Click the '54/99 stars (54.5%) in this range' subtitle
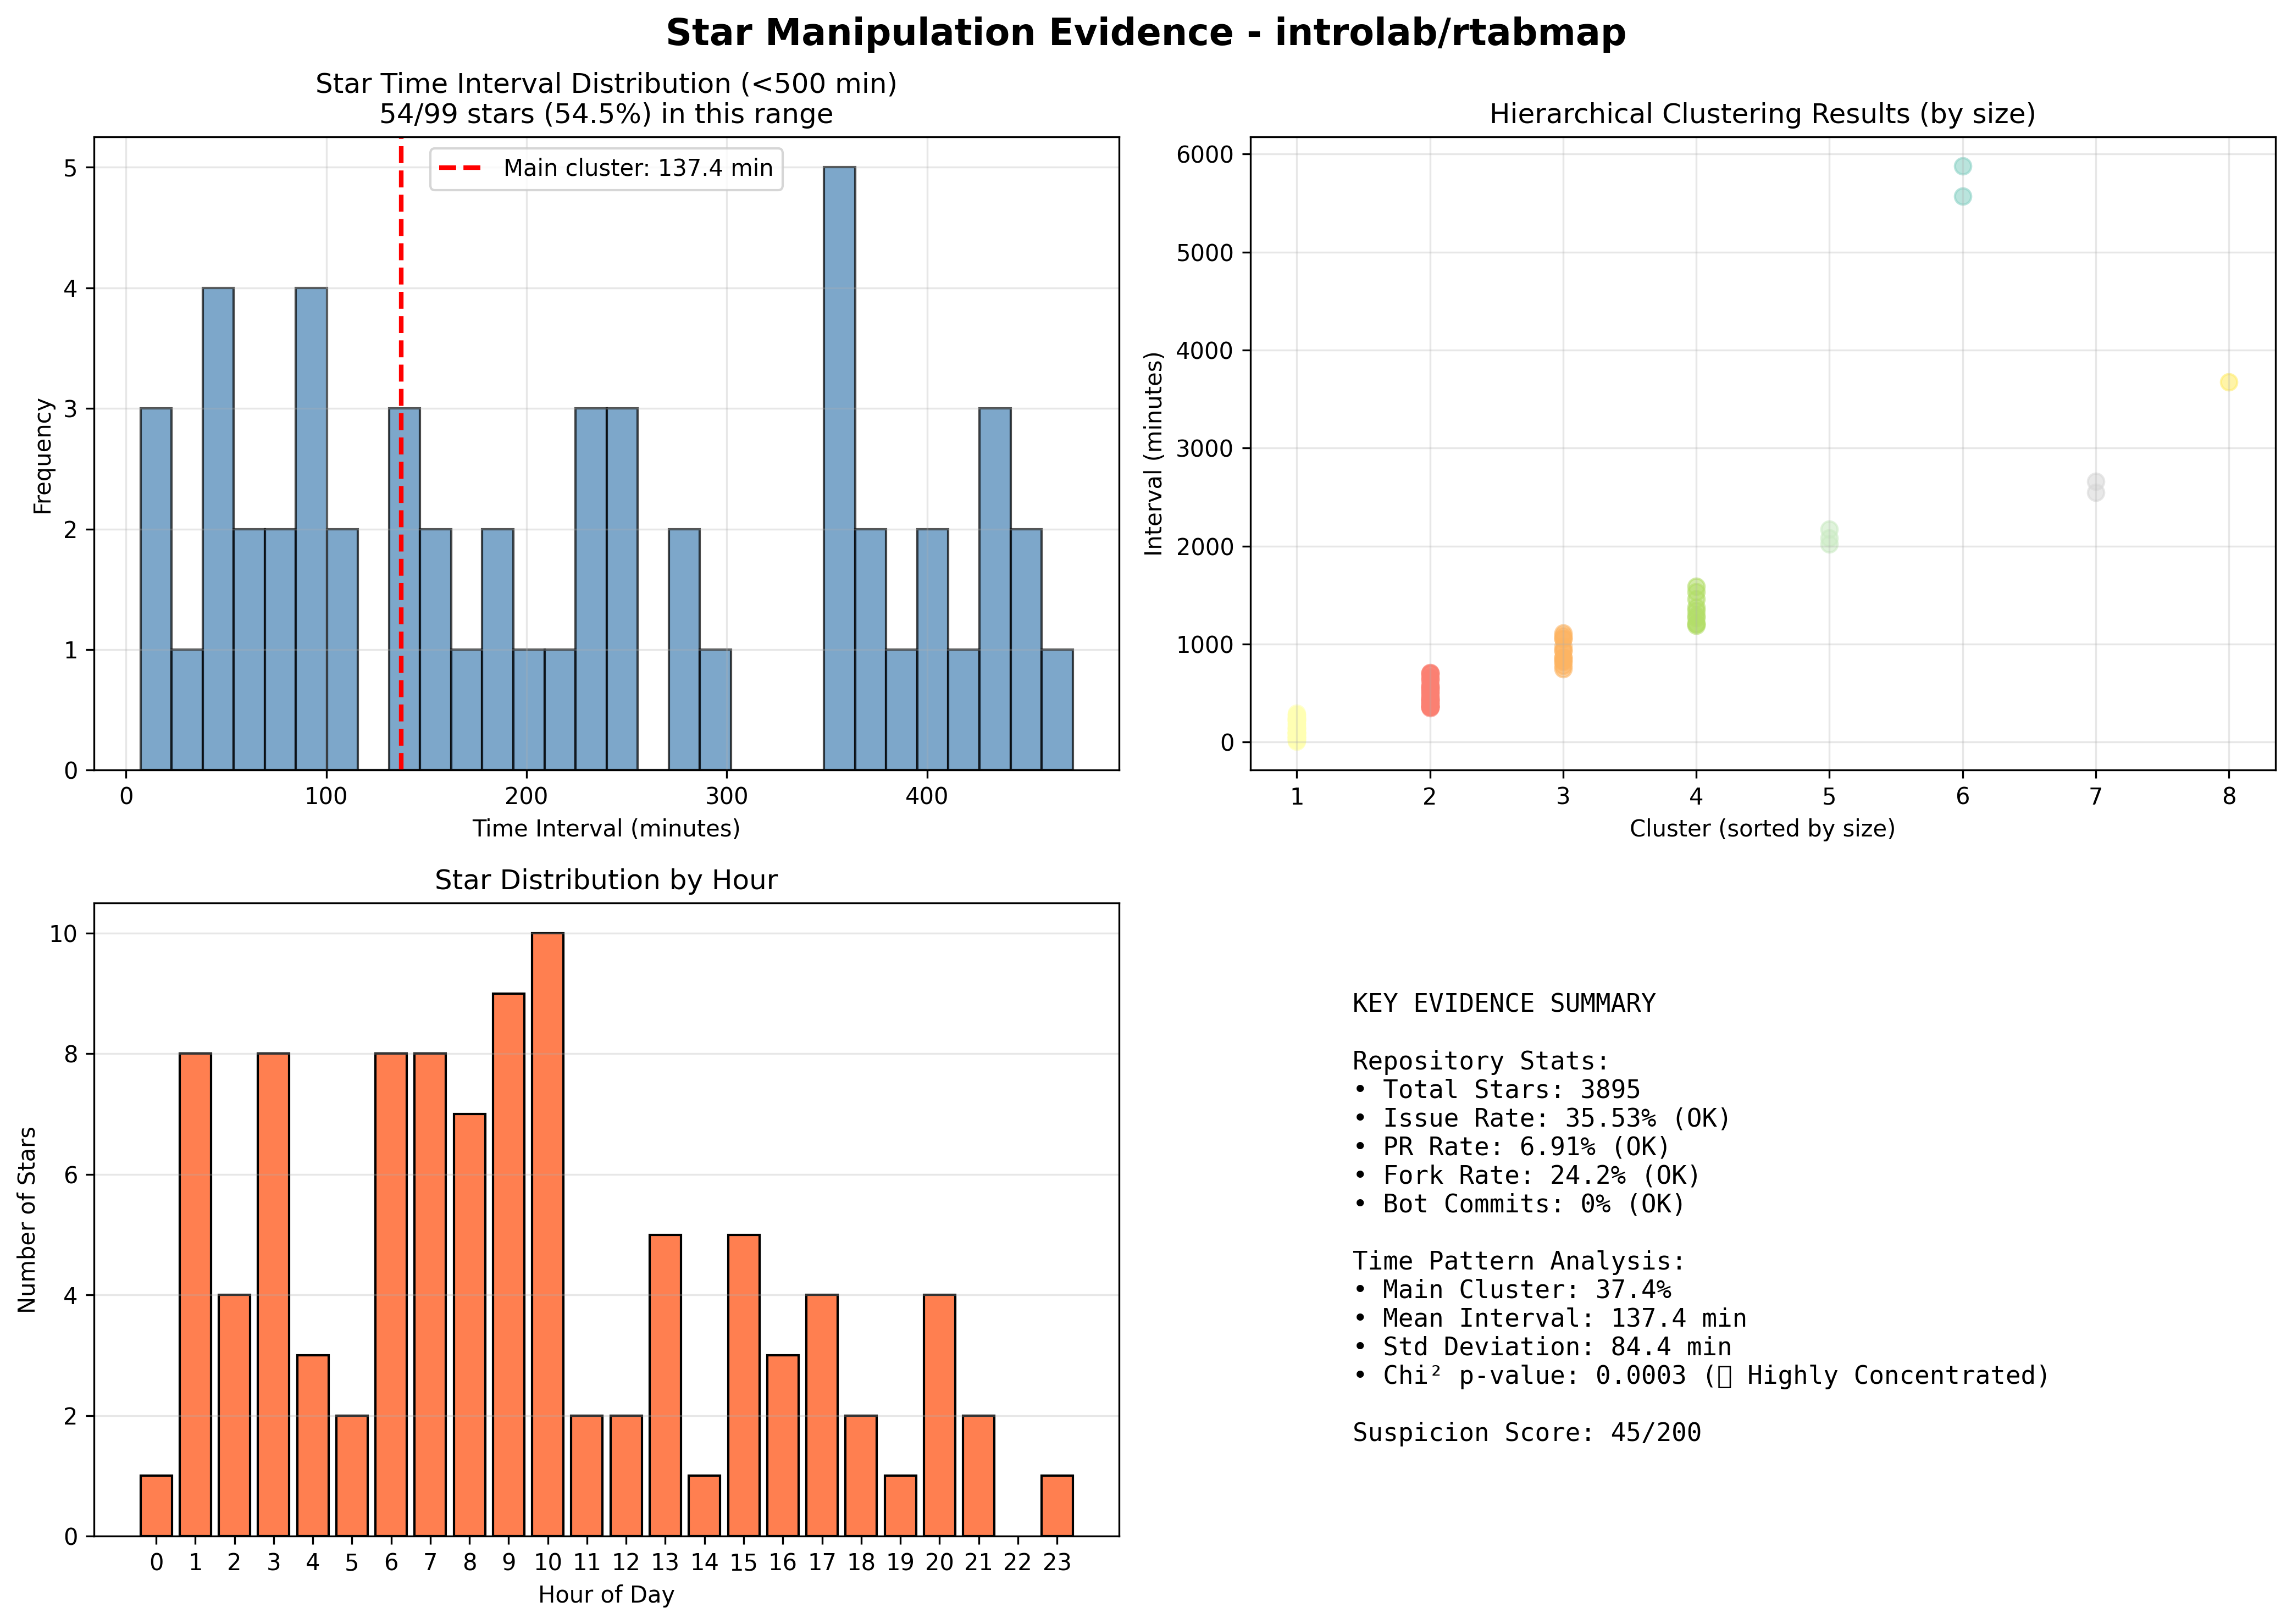 pos(606,114)
